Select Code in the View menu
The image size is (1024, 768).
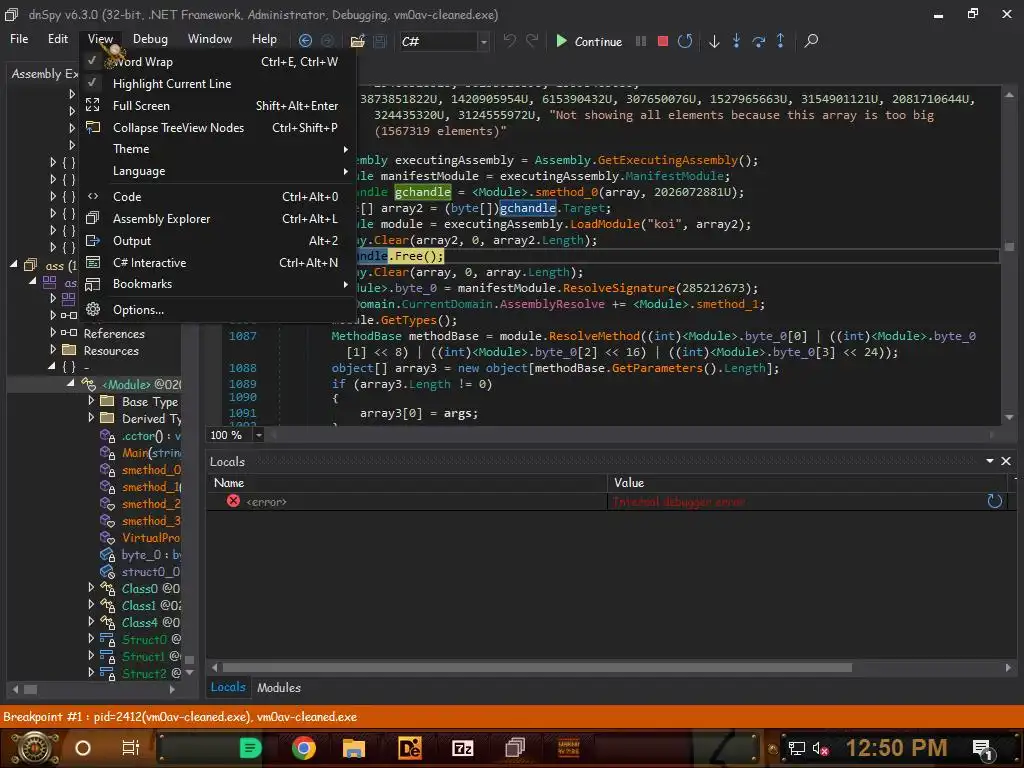217,197
